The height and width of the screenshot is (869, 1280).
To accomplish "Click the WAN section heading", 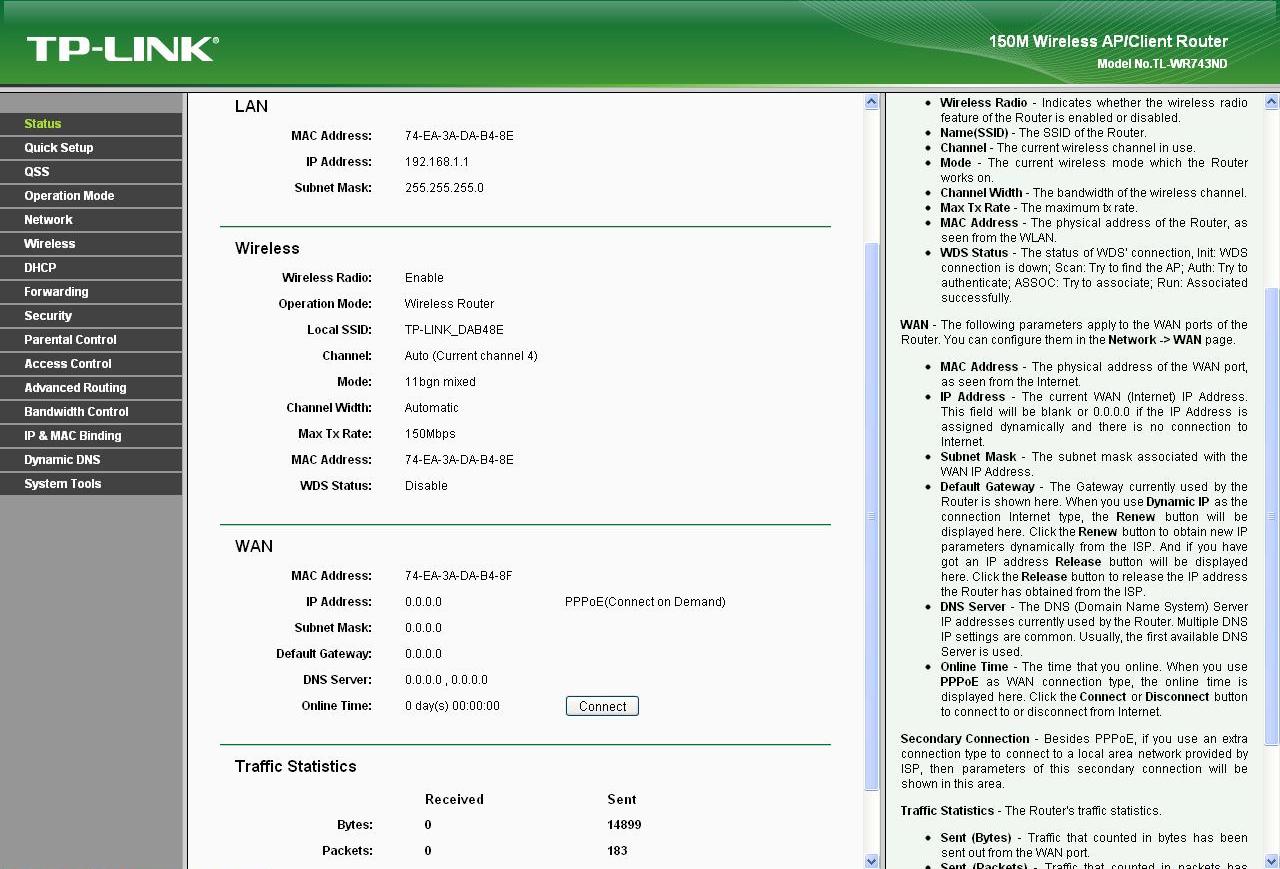I will [x=254, y=547].
